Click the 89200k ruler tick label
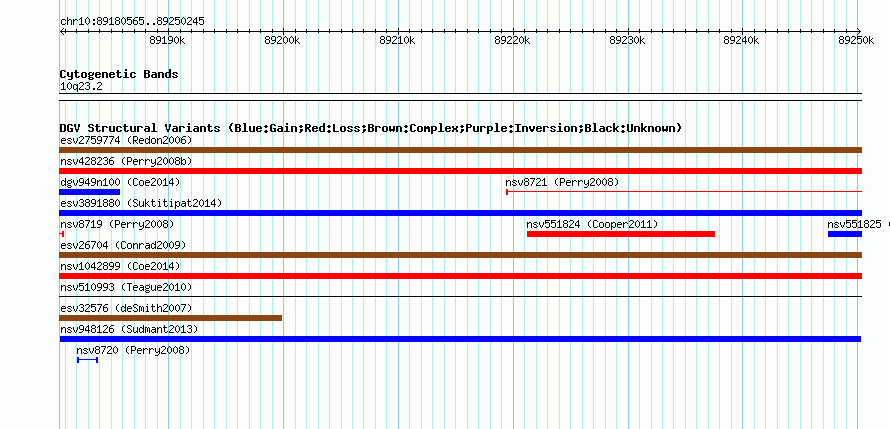The image size is (890, 429). click(x=283, y=40)
